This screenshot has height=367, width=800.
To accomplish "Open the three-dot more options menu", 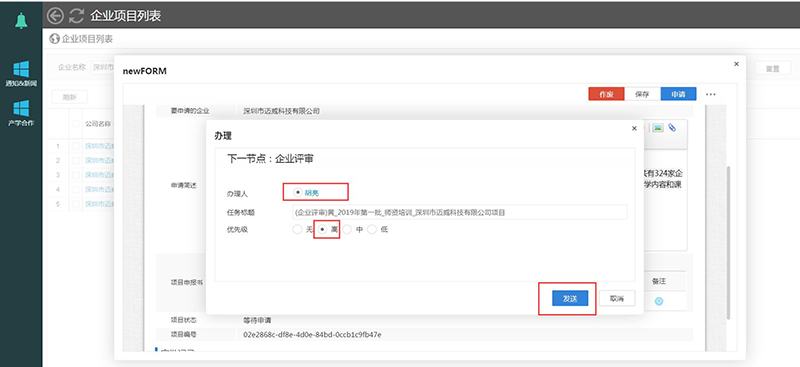I will 711,94.
